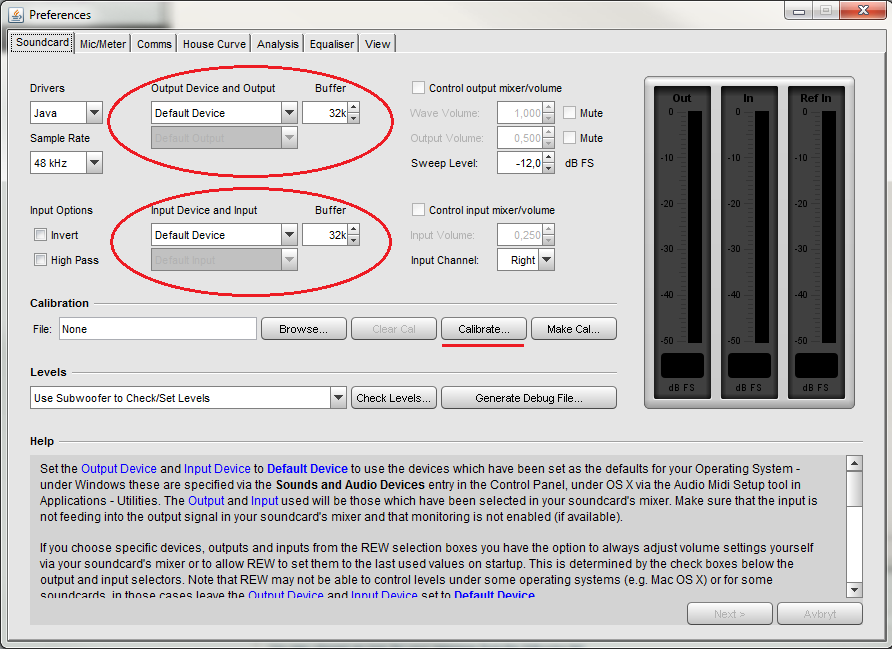Check the High Pass input option
The width and height of the screenshot is (892, 649).
click(x=40, y=260)
